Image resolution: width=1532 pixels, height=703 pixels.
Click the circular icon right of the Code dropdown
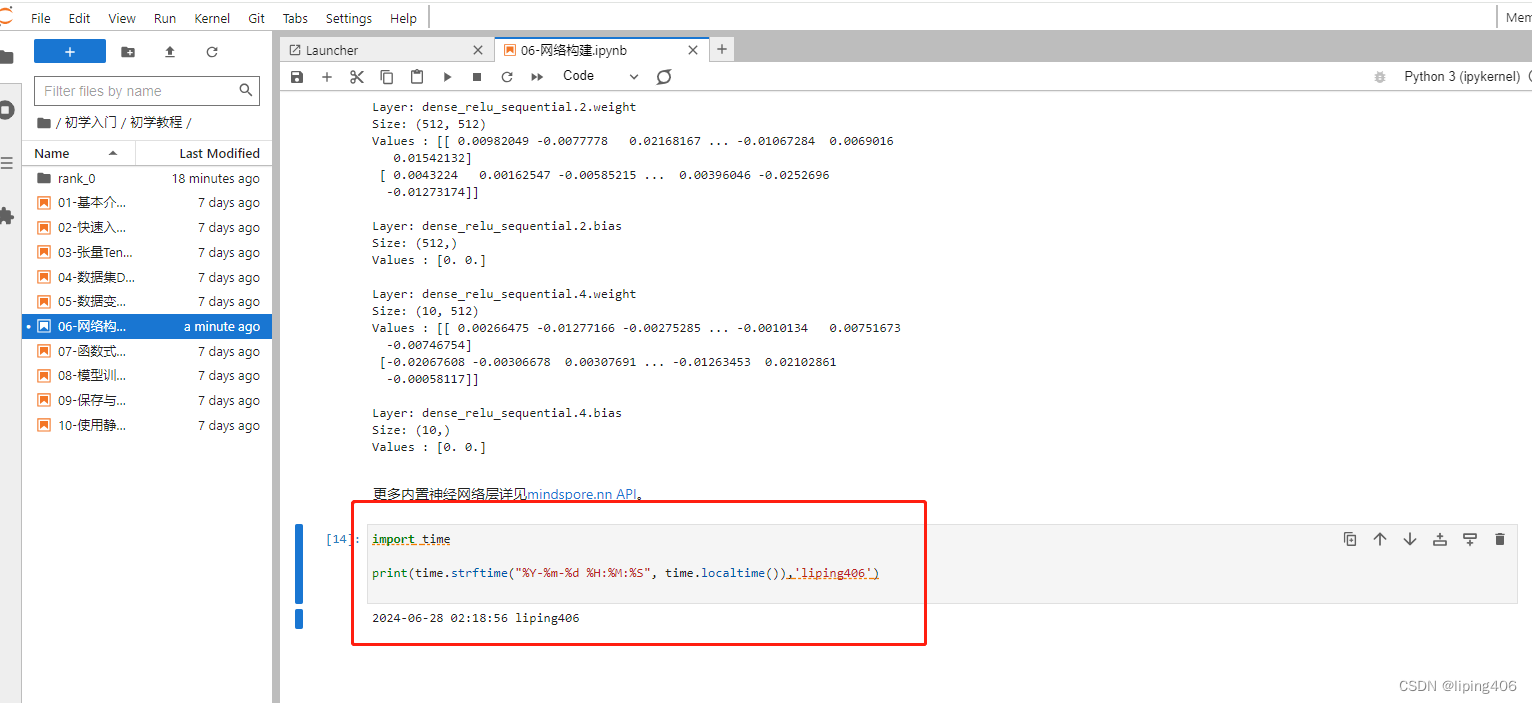664,77
